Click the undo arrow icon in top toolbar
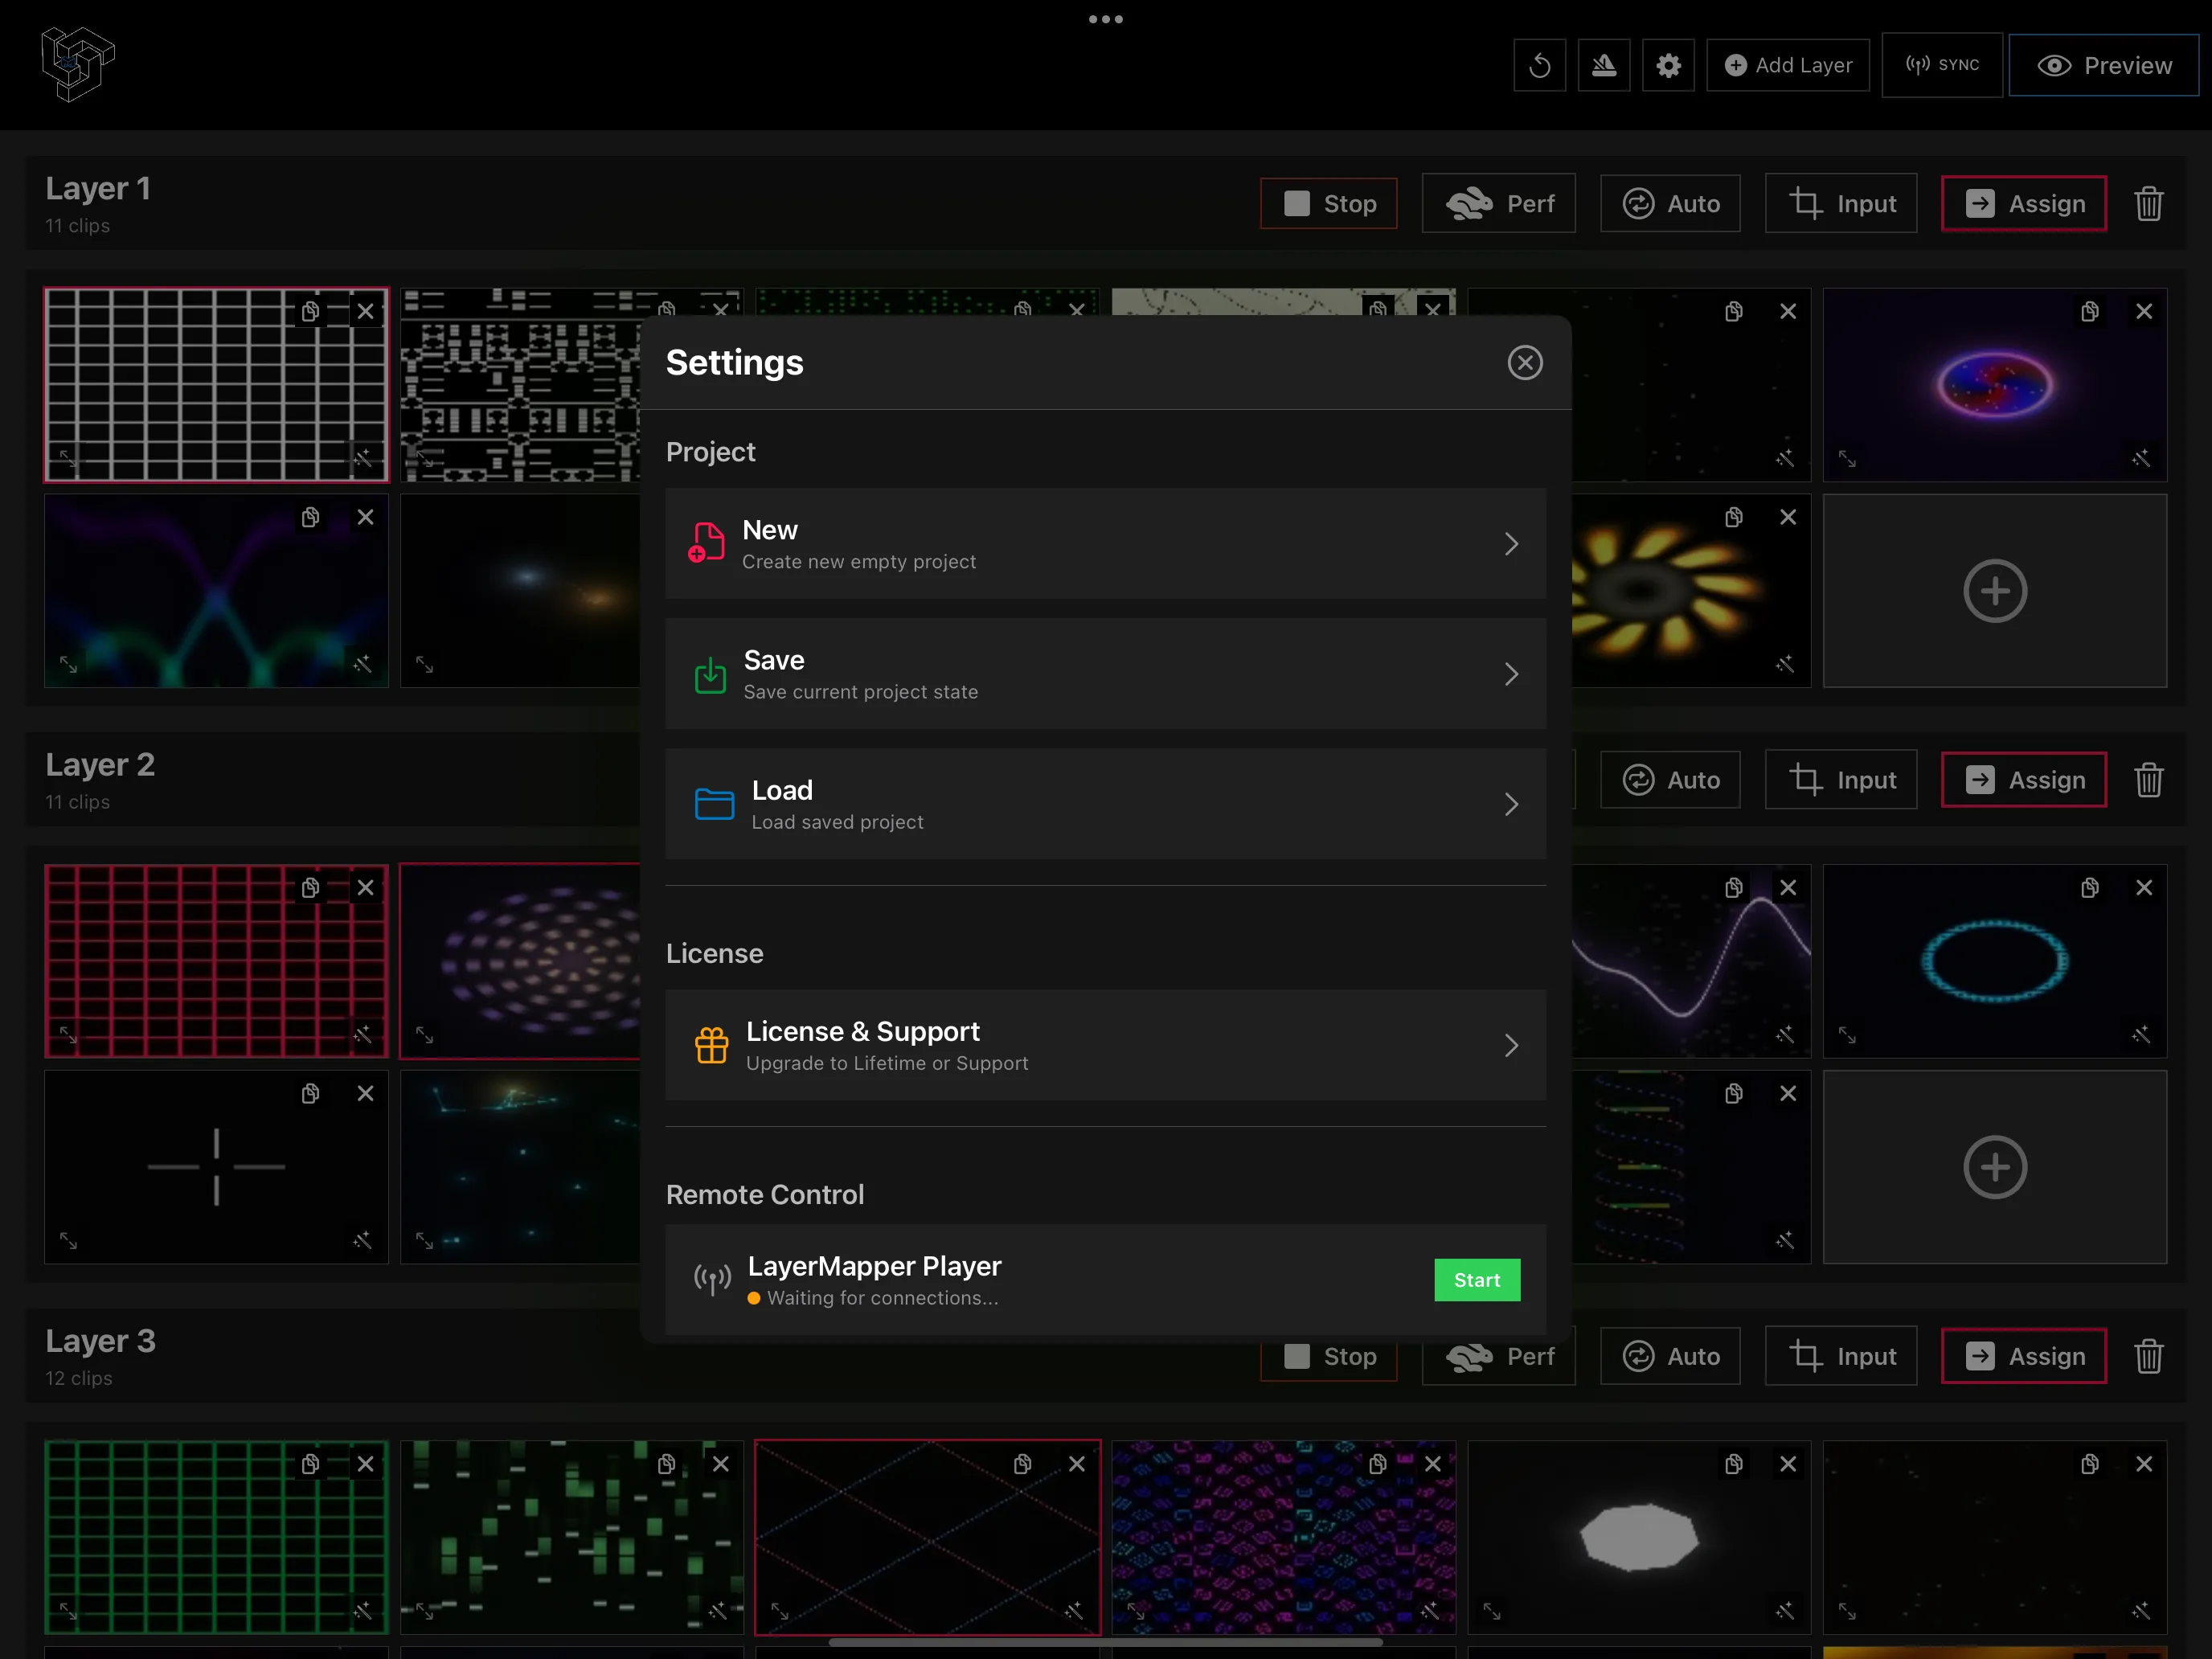2212x1659 pixels. 1539,66
